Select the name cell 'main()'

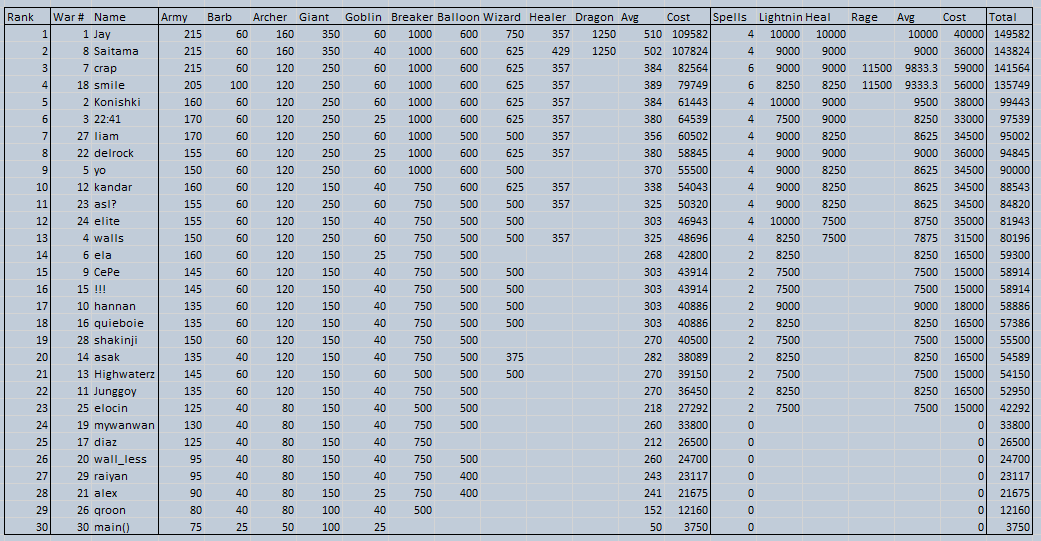pos(112,528)
